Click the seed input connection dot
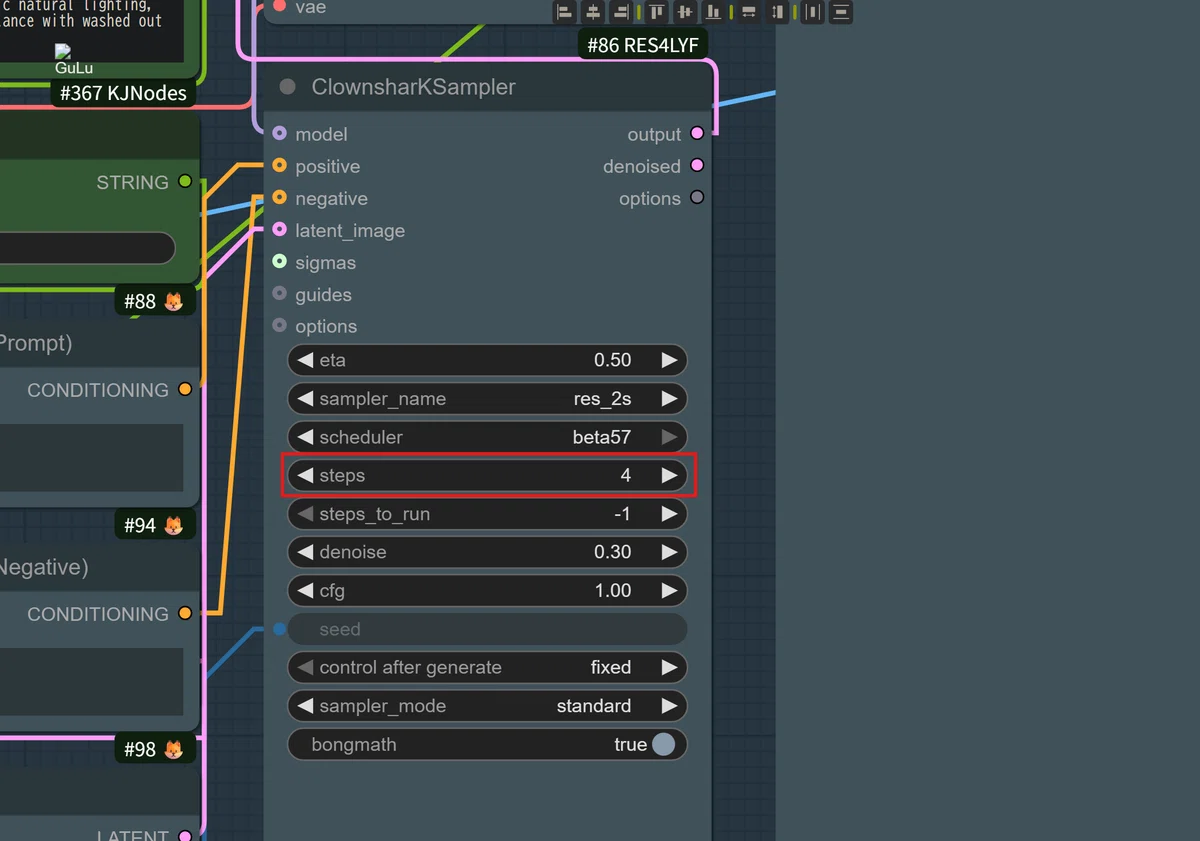This screenshot has width=1200, height=841. coord(279,629)
